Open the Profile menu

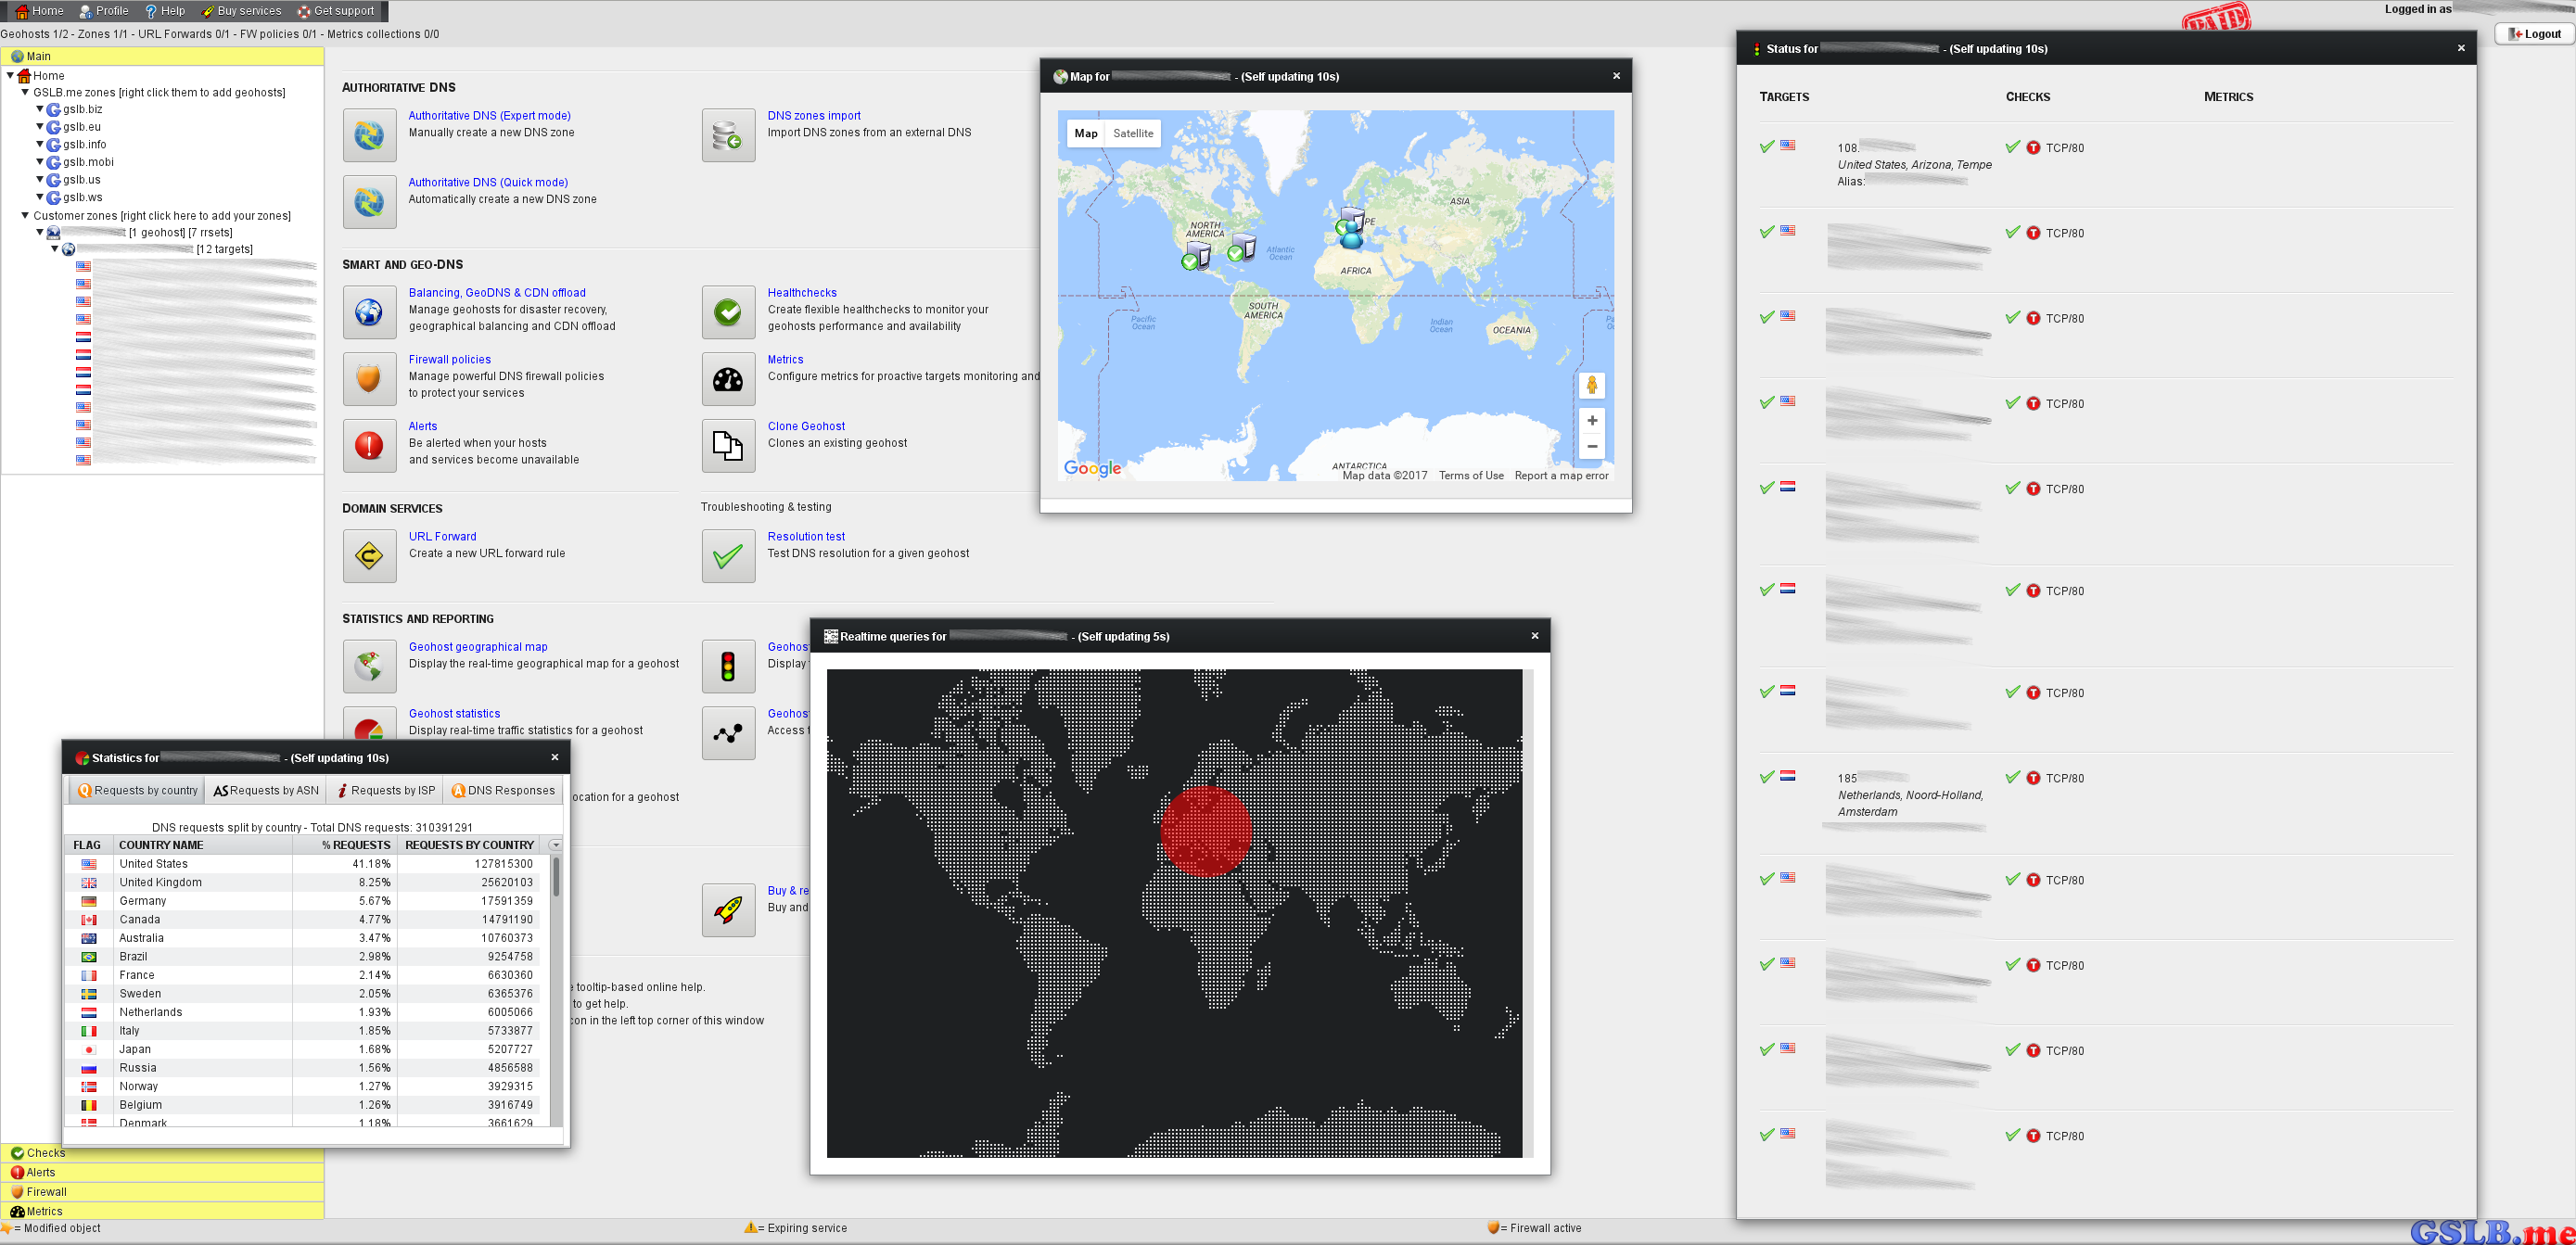tap(104, 11)
